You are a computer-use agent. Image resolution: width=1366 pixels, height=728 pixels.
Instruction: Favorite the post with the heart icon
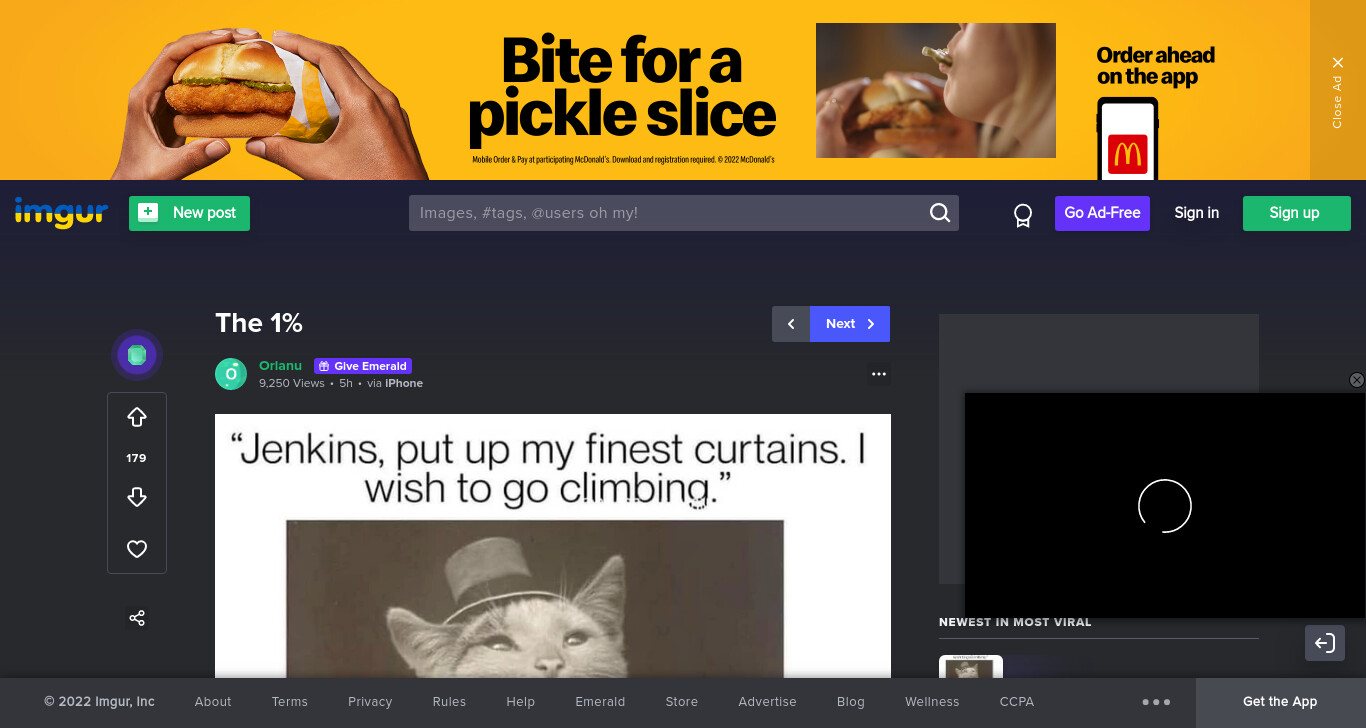[x=137, y=549]
